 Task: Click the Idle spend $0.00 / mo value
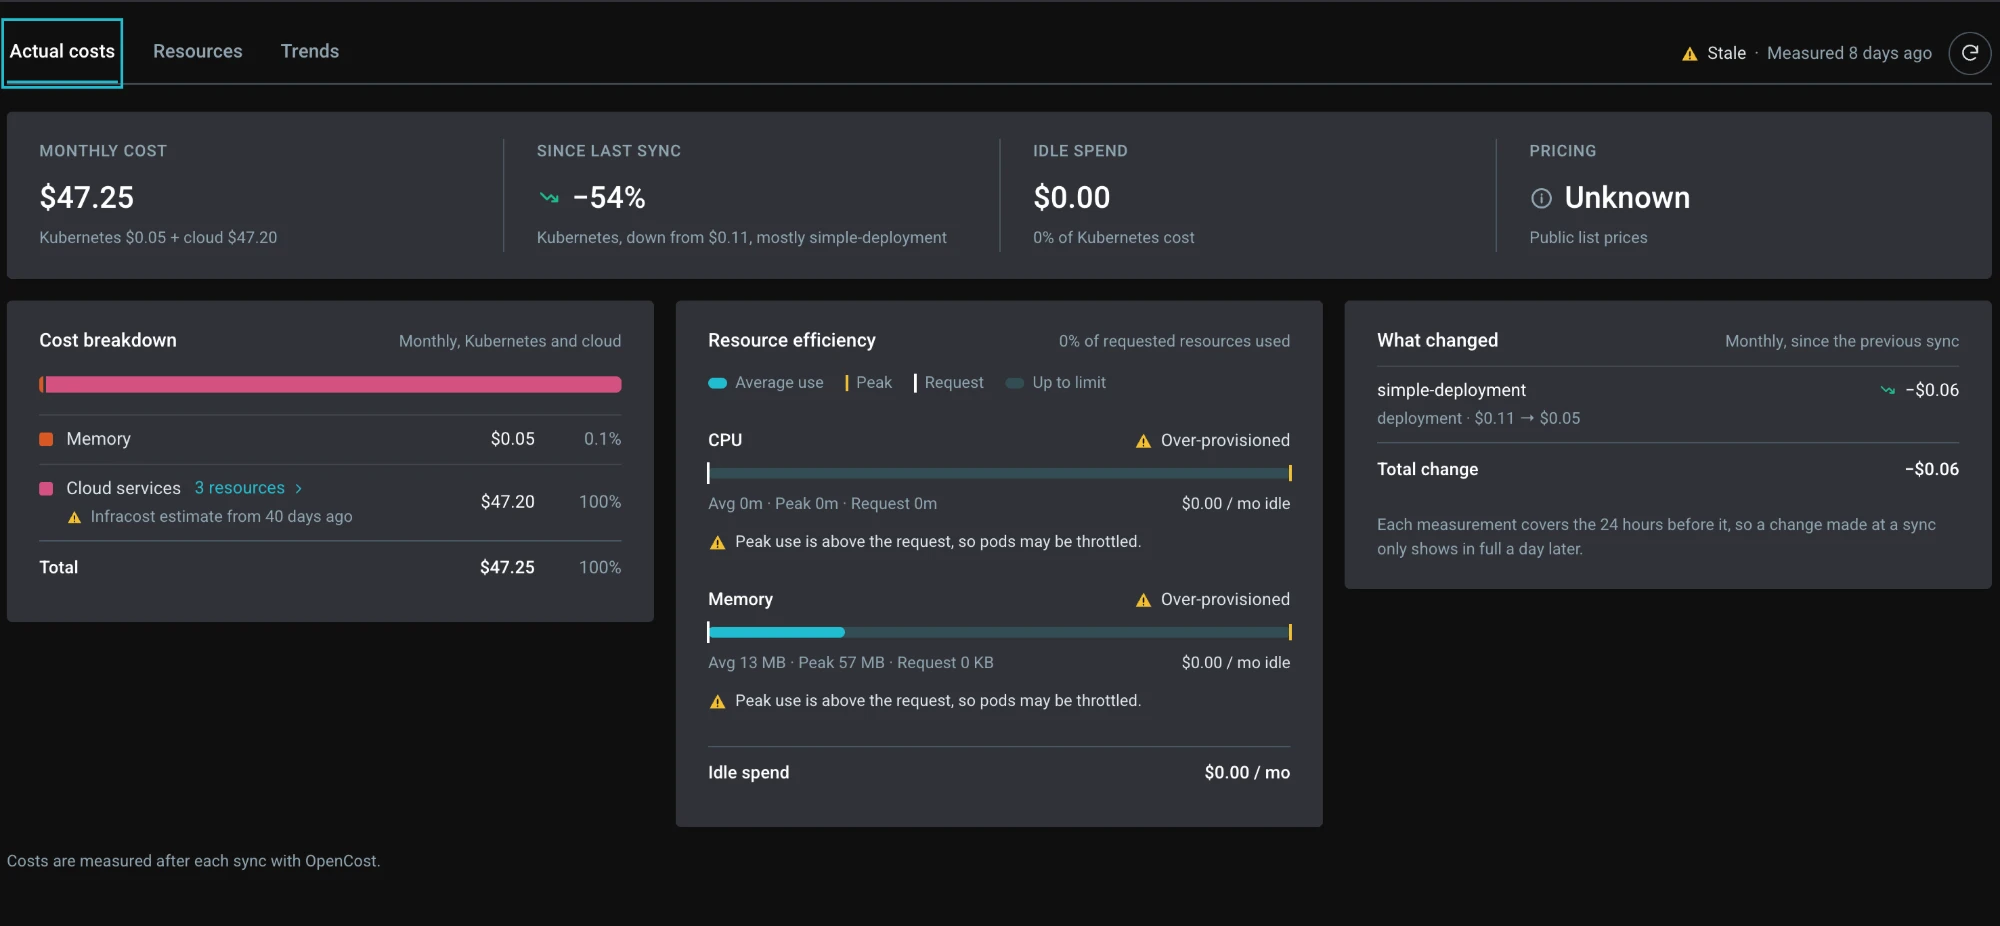click(1247, 773)
